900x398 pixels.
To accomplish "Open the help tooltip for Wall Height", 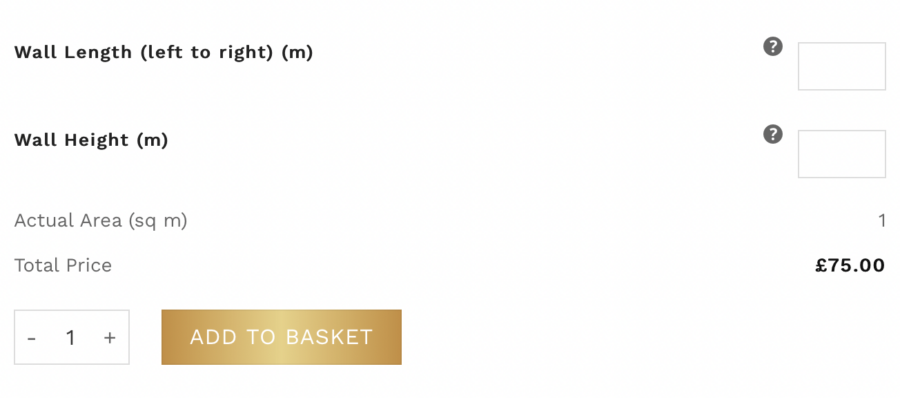I will pos(773,134).
